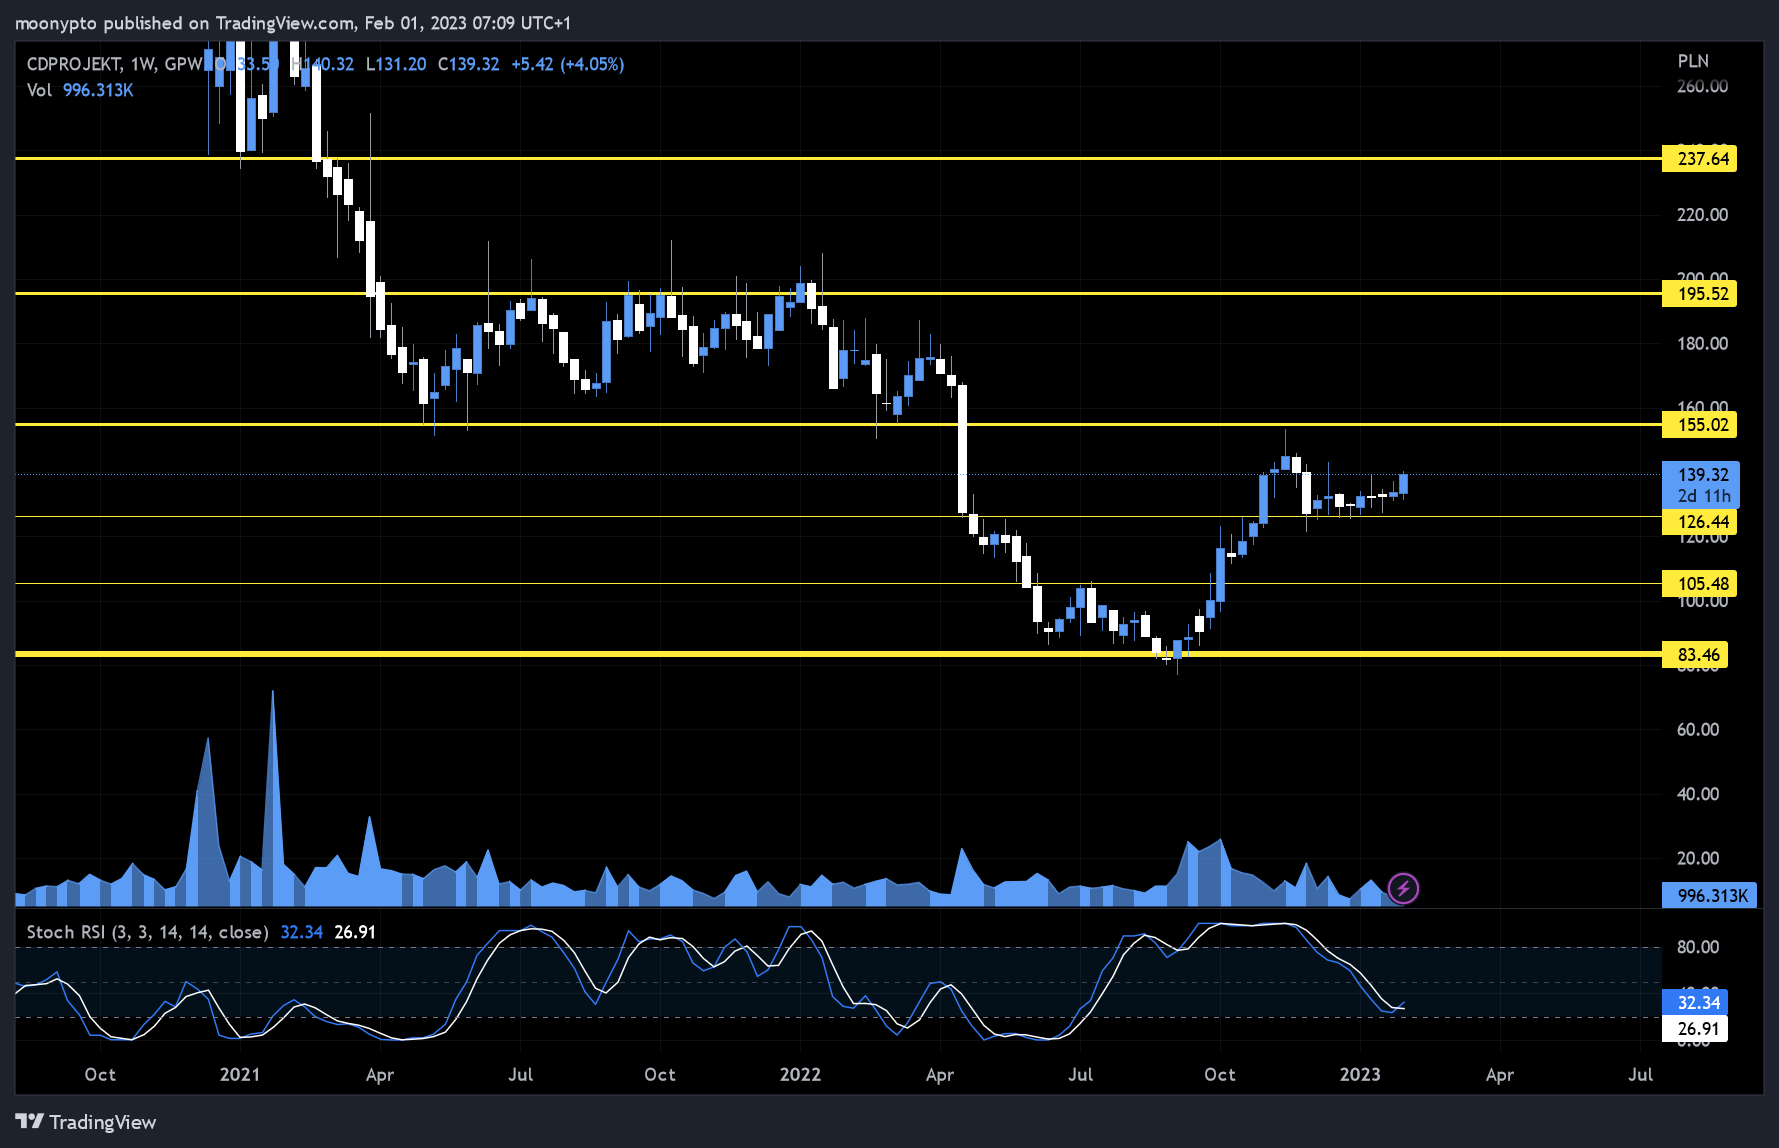Click the 180.00 price scale label
The height and width of the screenshot is (1148, 1779).
(1702, 343)
